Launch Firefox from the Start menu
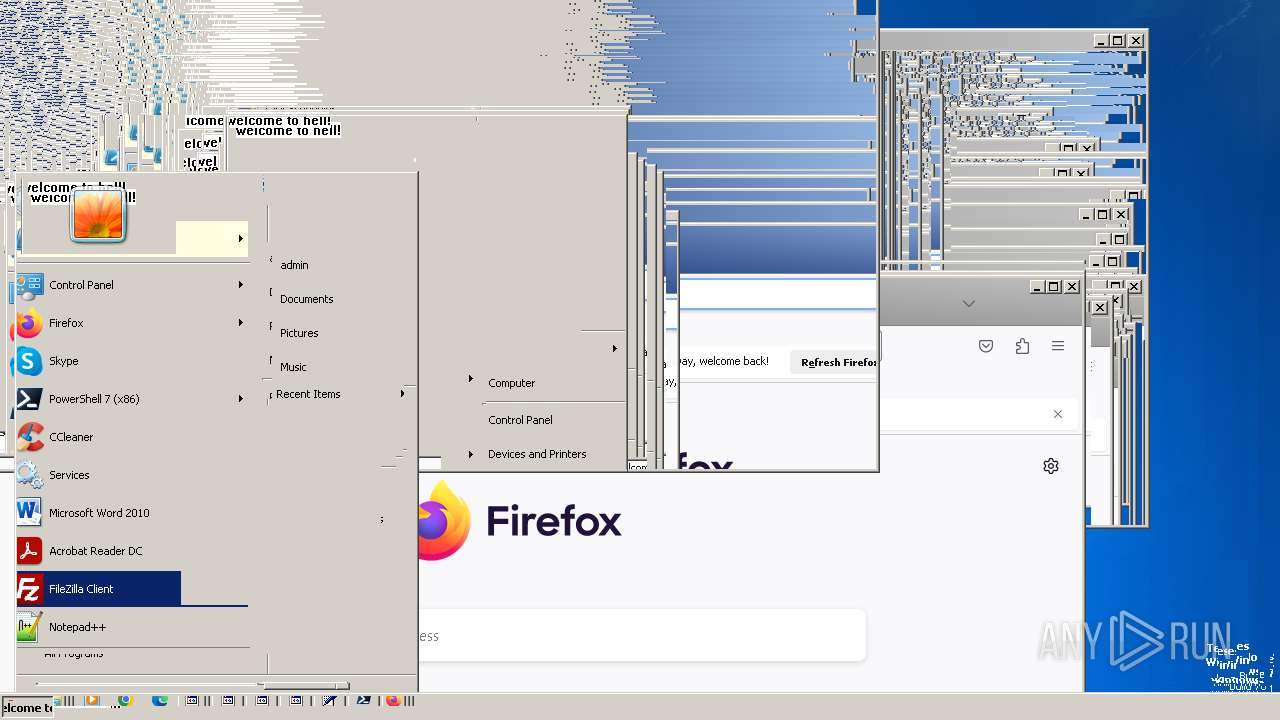The image size is (1280, 720). (x=132, y=323)
